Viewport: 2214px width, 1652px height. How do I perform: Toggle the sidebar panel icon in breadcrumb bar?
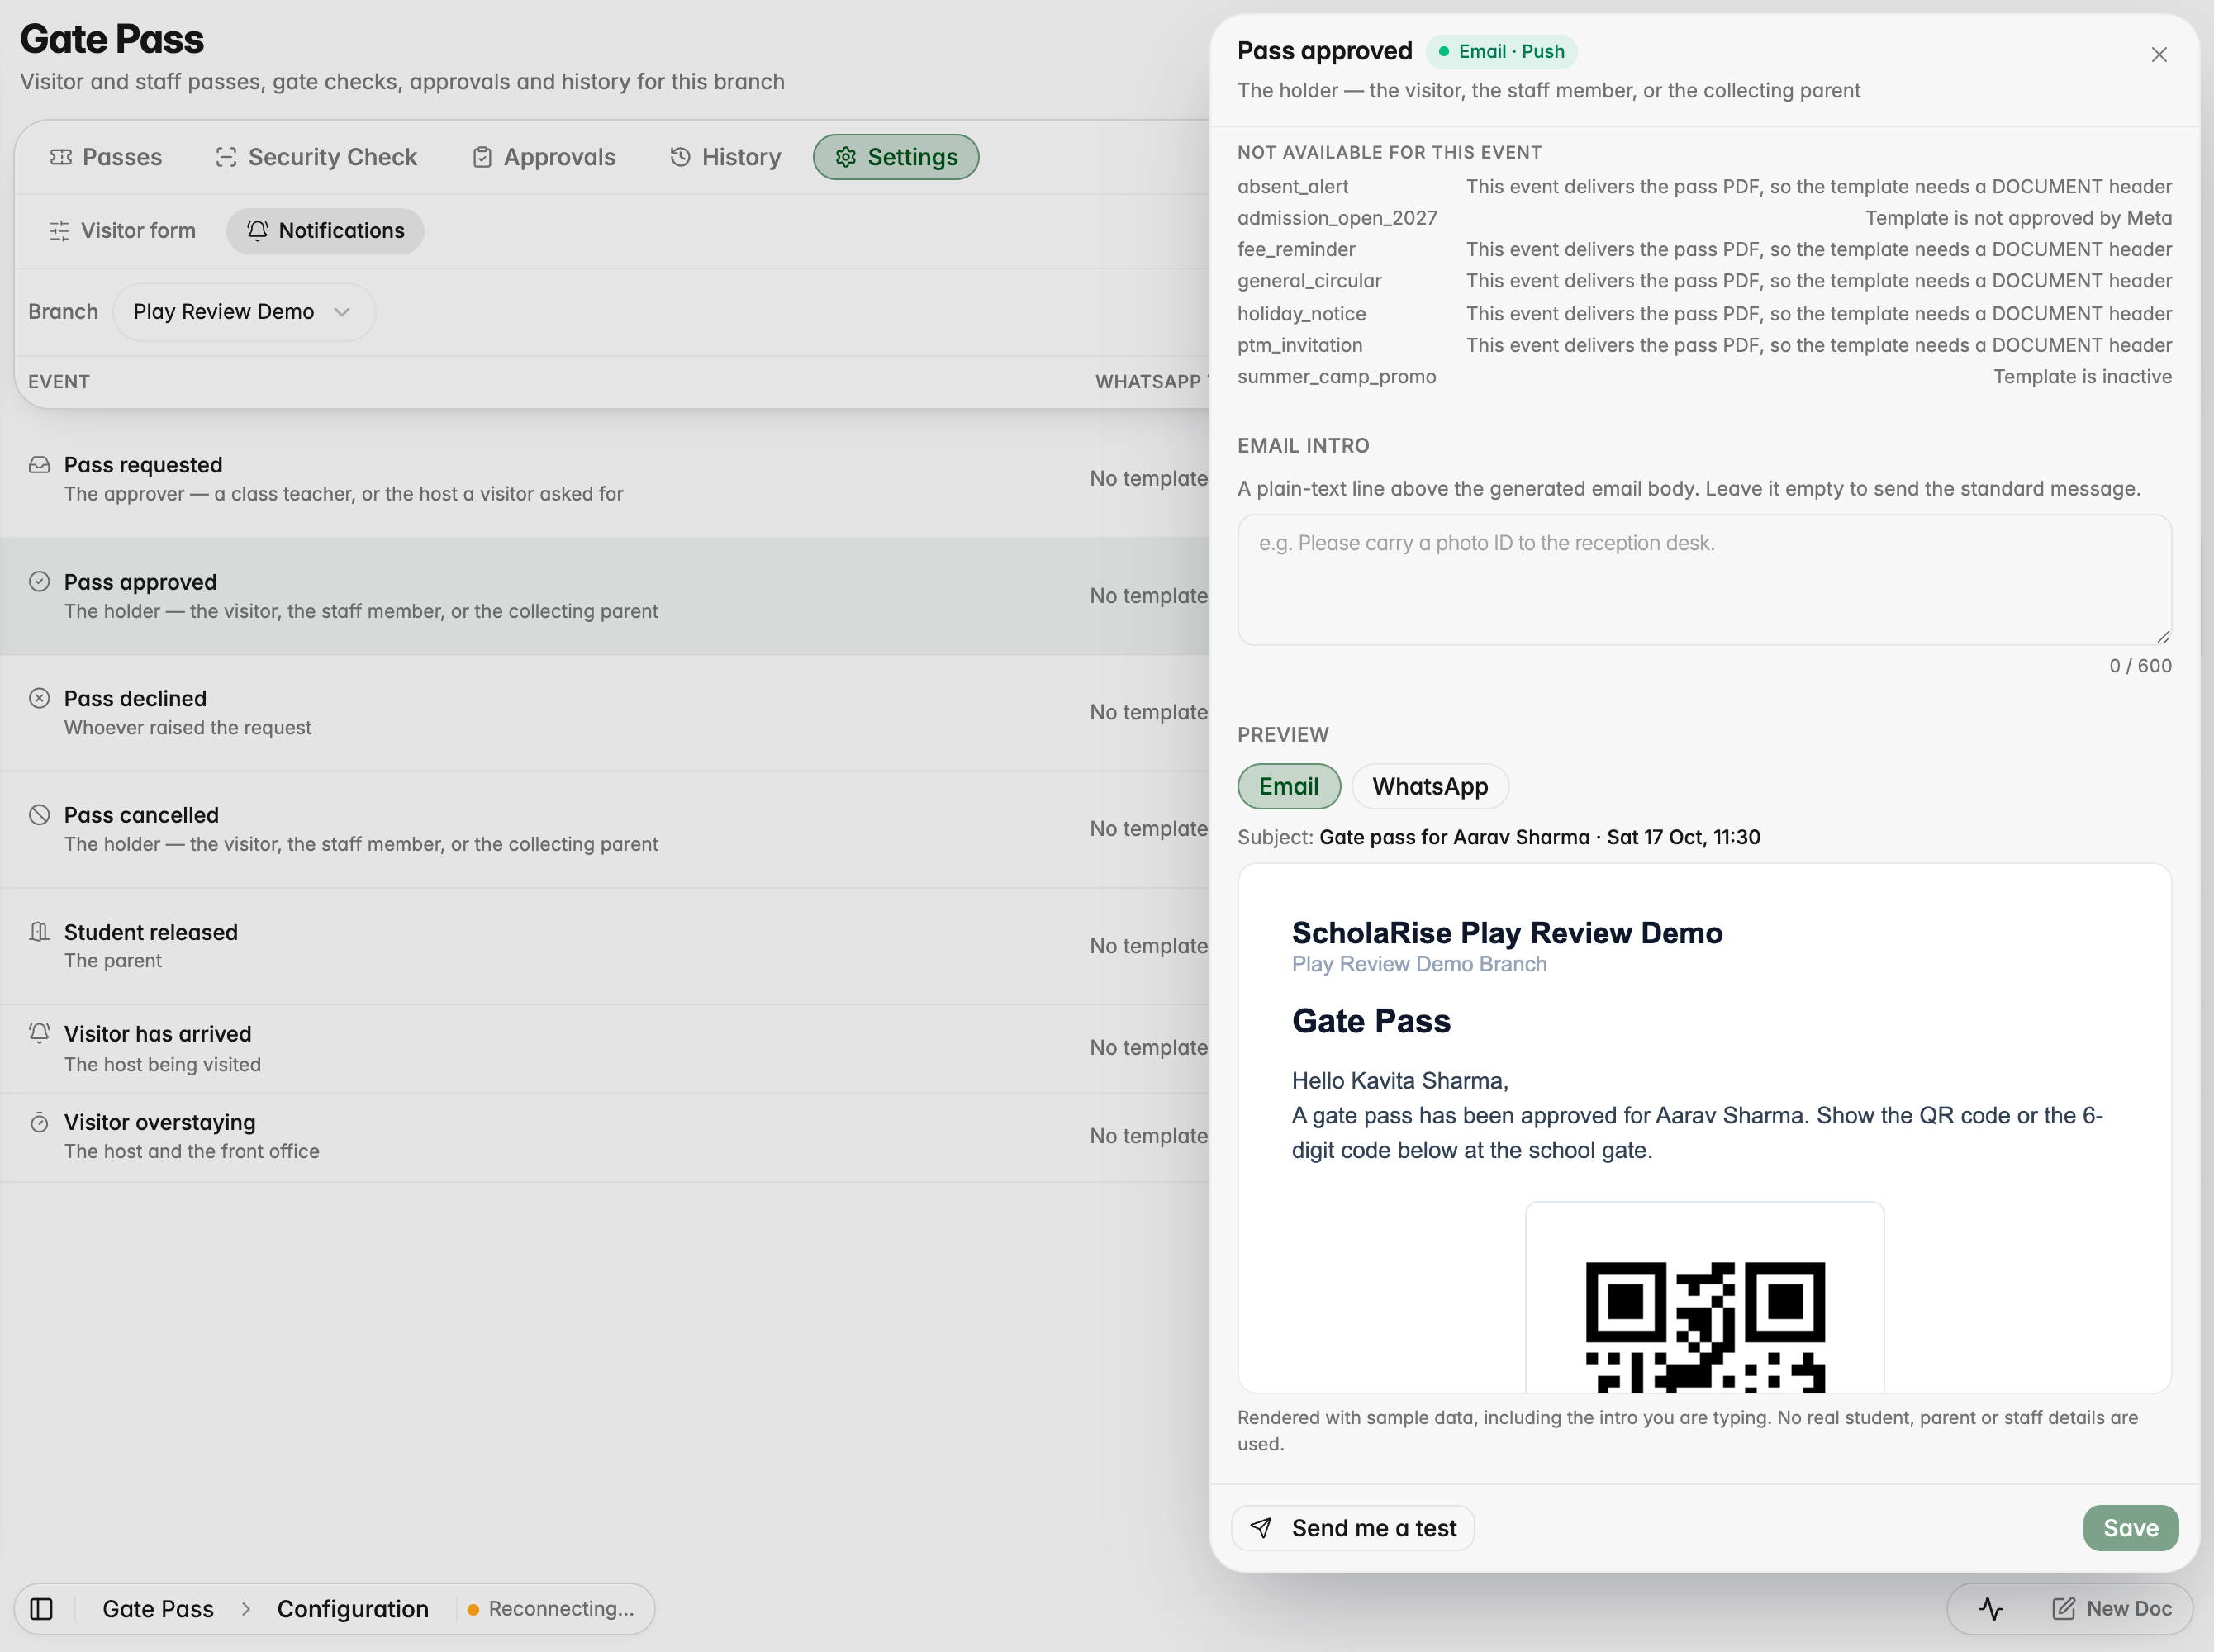tap(41, 1608)
